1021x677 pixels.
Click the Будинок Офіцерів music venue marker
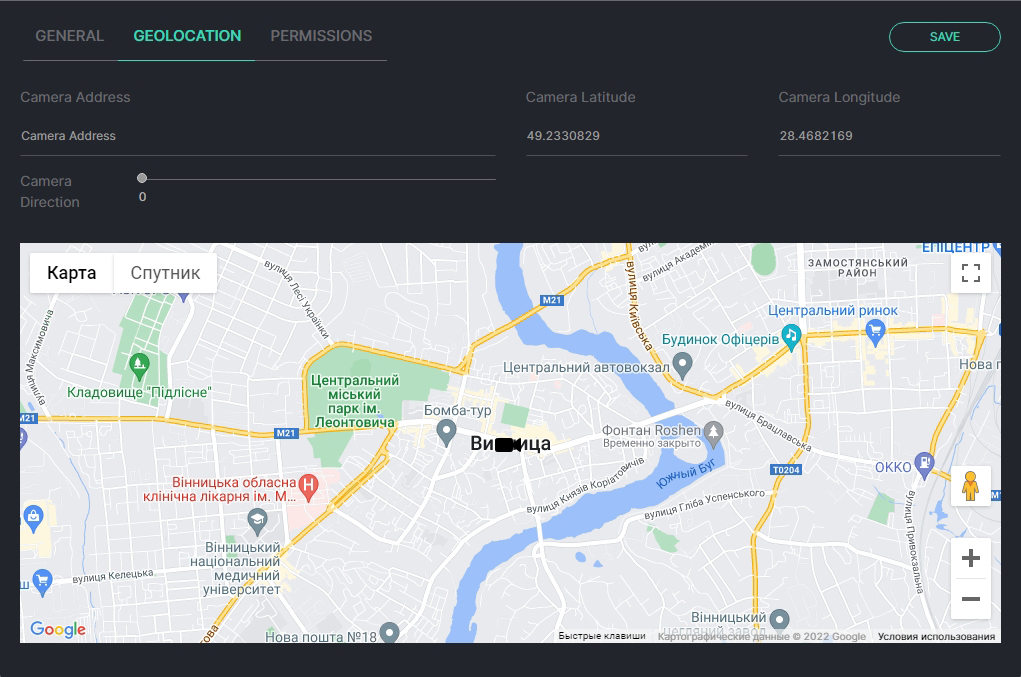click(x=791, y=337)
